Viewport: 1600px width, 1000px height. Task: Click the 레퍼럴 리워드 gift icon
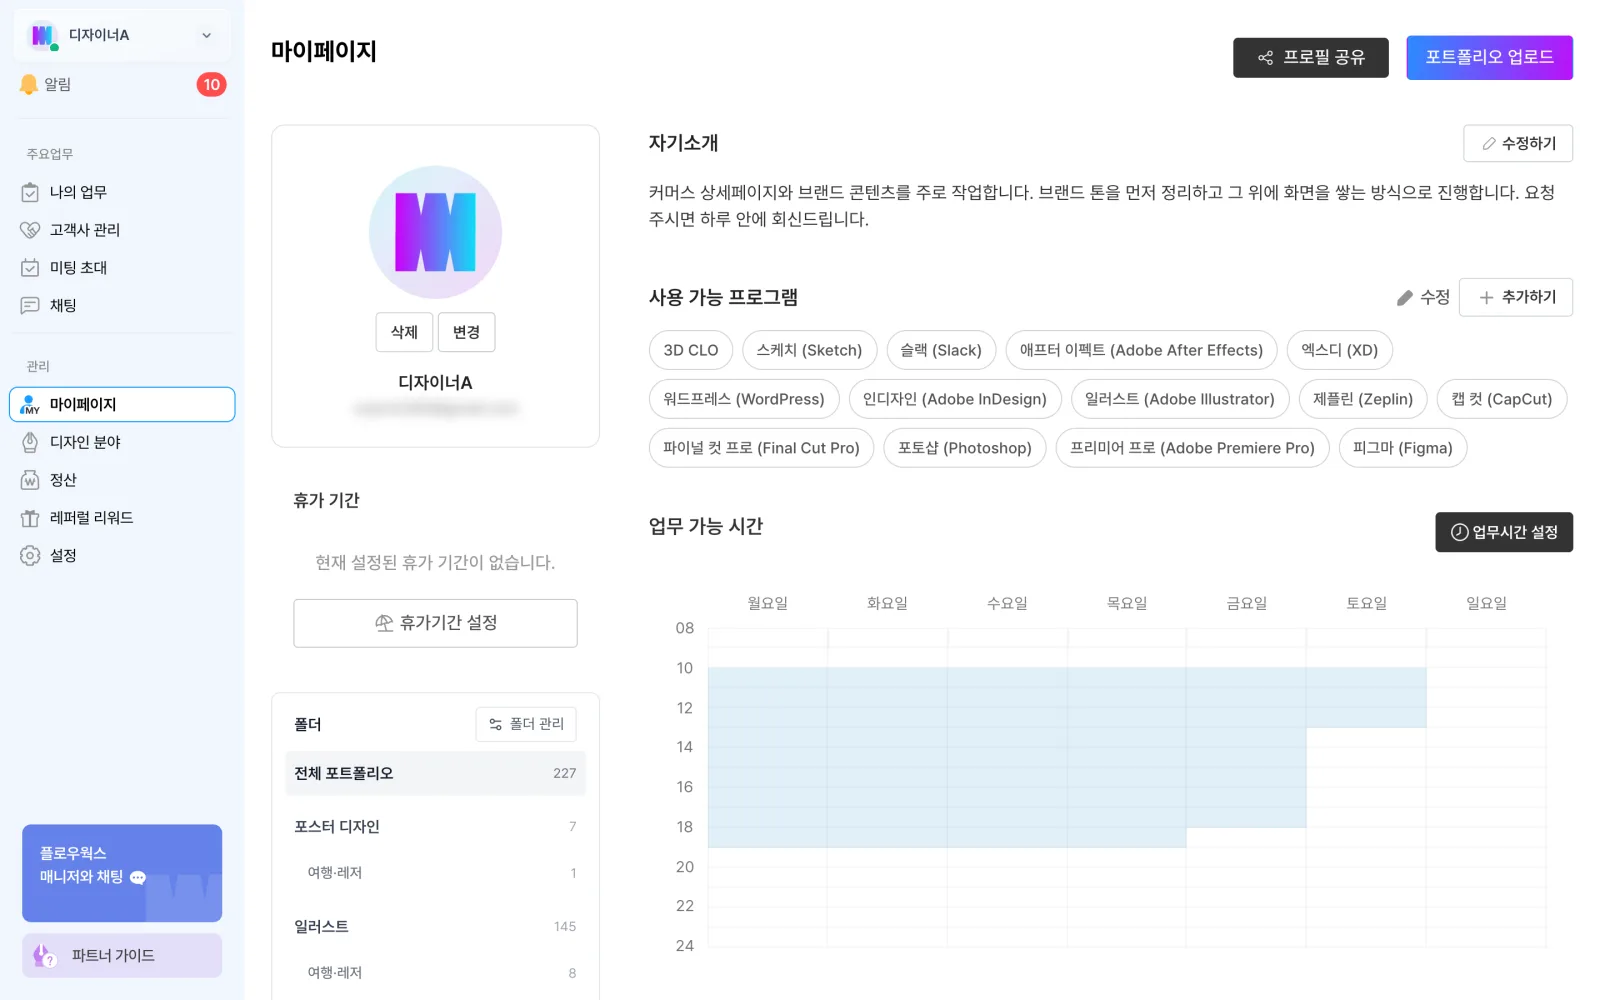[x=30, y=518]
